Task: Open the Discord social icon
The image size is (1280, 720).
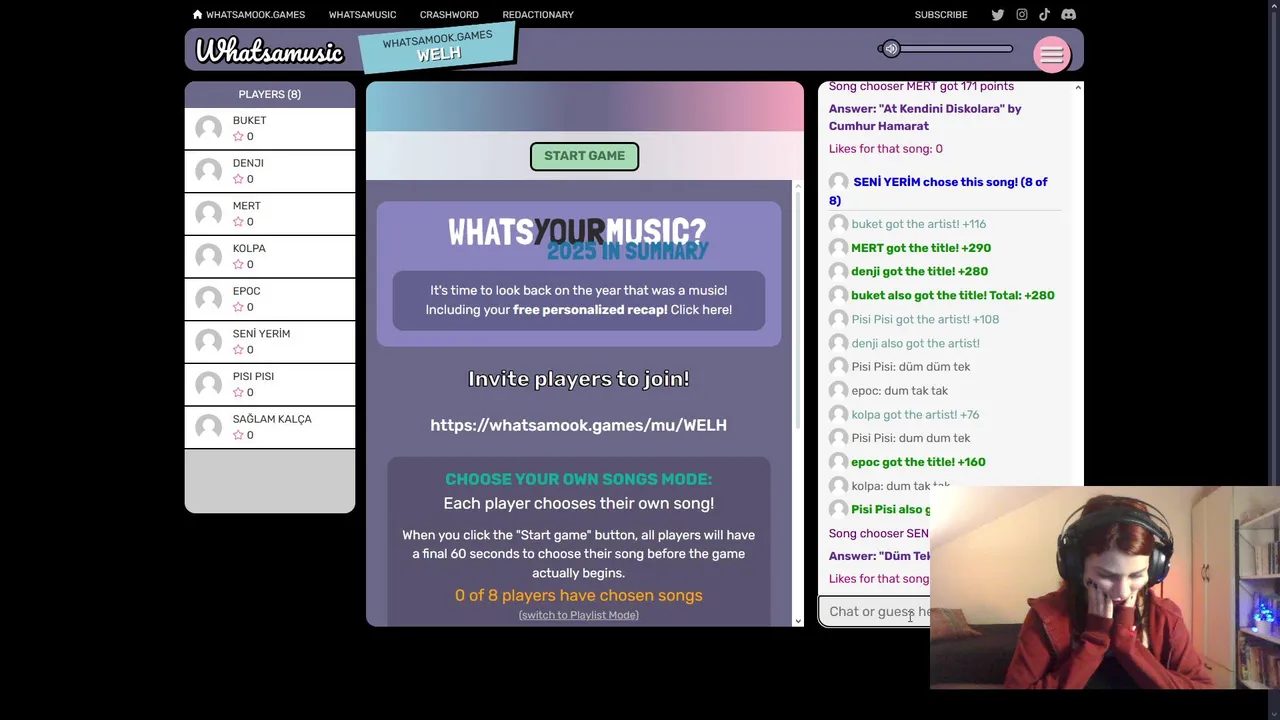Action: 1068,14
